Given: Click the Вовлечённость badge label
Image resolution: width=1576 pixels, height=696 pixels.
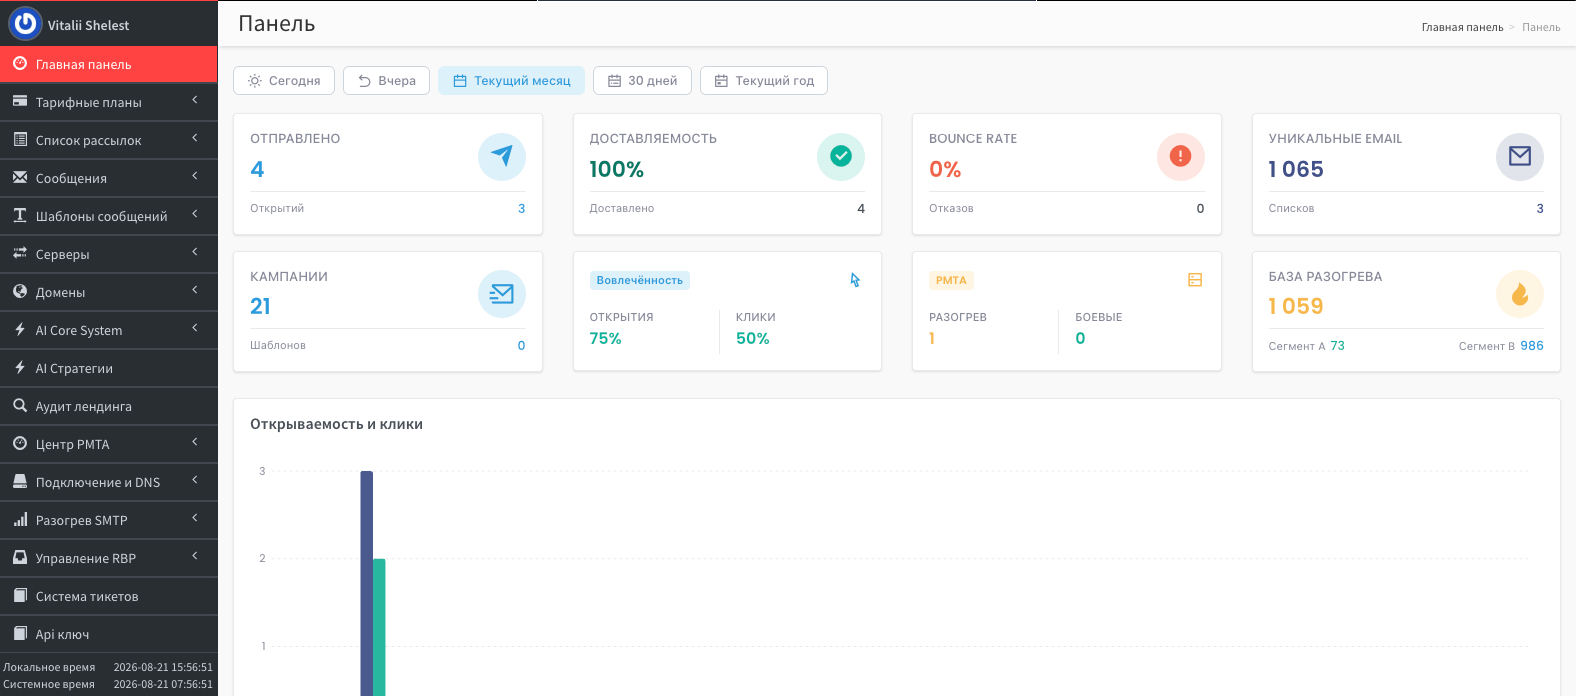Looking at the screenshot, I should click(640, 280).
